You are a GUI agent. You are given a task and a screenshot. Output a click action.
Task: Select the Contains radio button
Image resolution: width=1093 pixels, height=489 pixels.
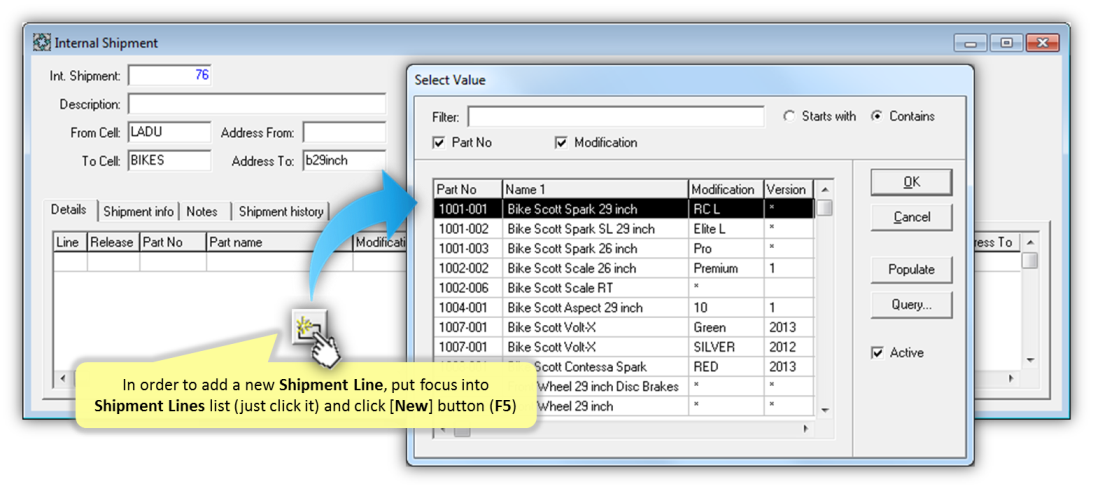(x=877, y=116)
